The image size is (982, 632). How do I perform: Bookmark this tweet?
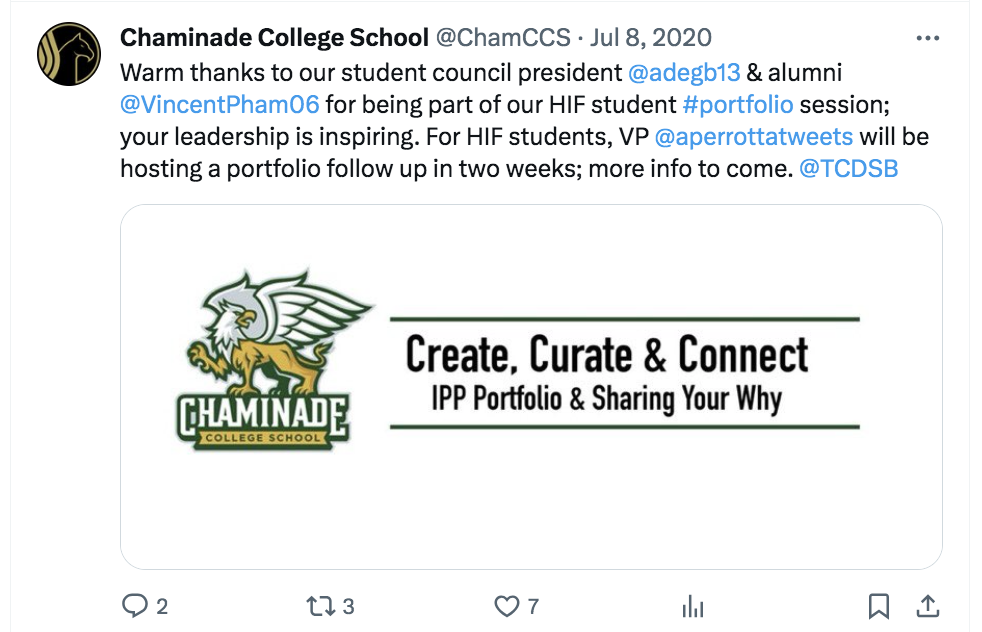[878, 606]
